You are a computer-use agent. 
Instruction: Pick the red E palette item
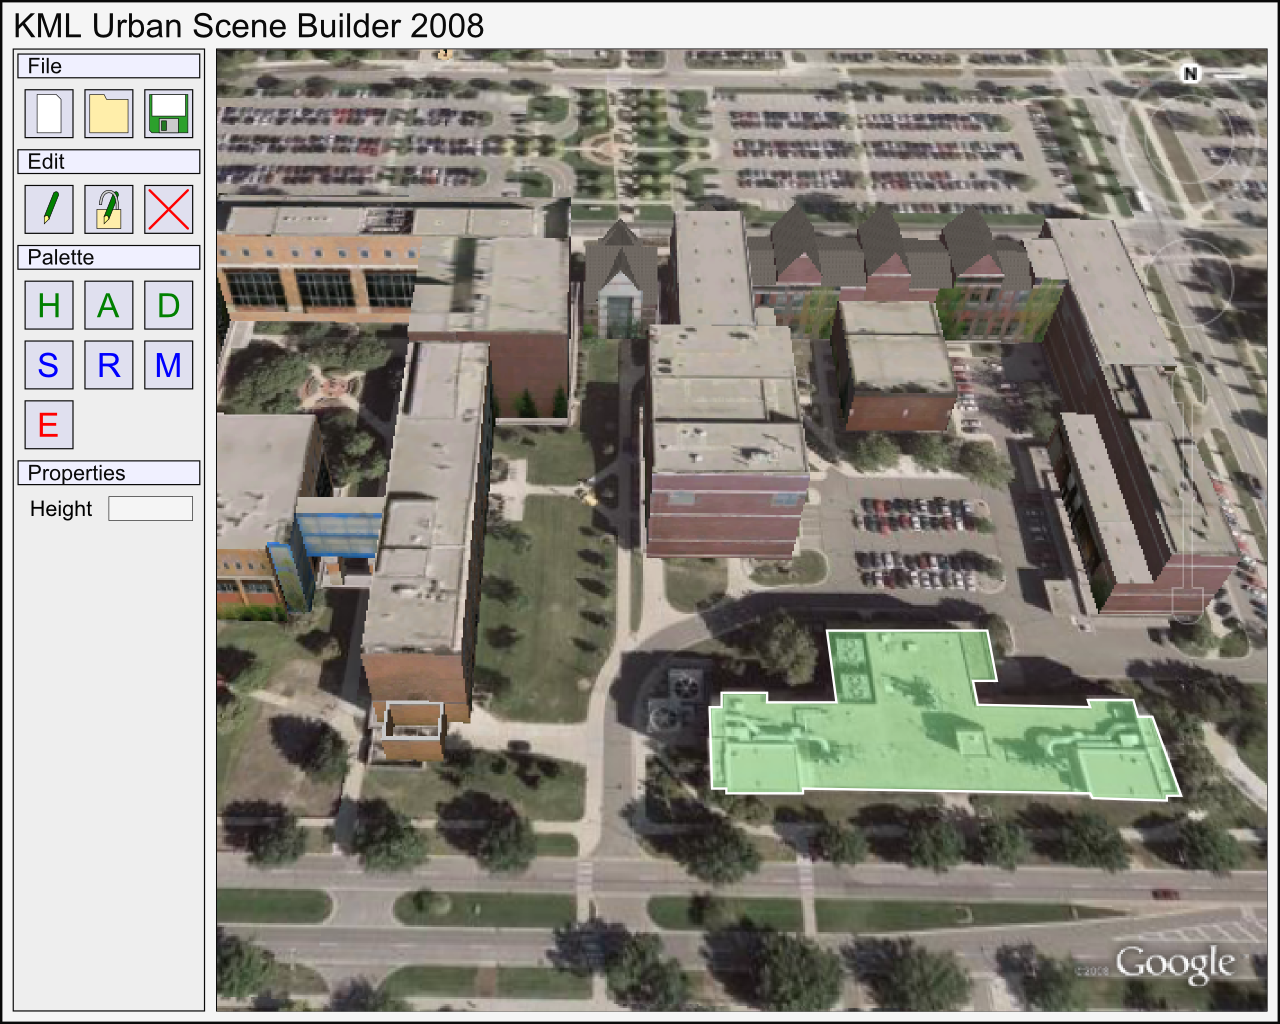(49, 425)
